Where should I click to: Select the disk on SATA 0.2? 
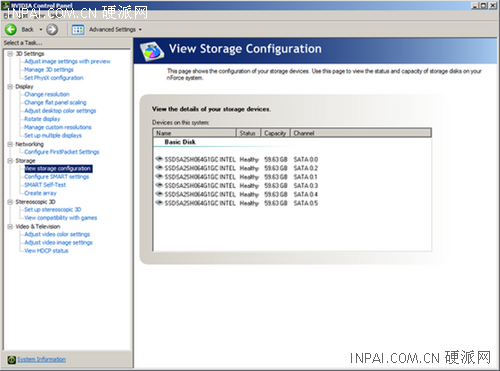[237, 168]
